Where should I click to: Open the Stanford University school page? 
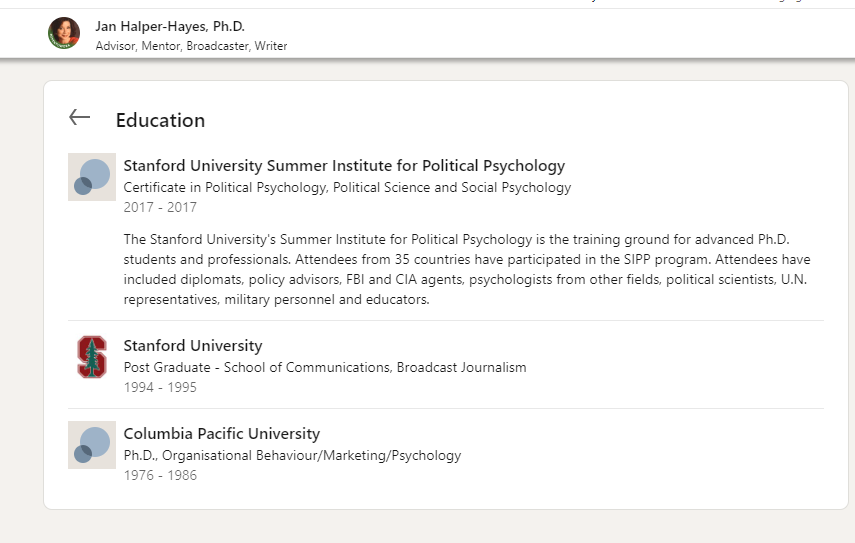click(x=193, y=346)
